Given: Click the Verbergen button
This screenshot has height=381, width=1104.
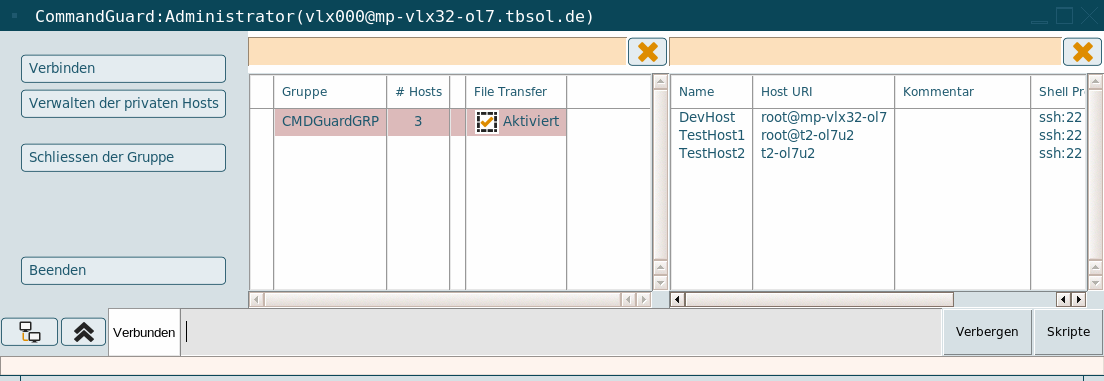Looking at the screenshot, I should click(x=986, y=332).
